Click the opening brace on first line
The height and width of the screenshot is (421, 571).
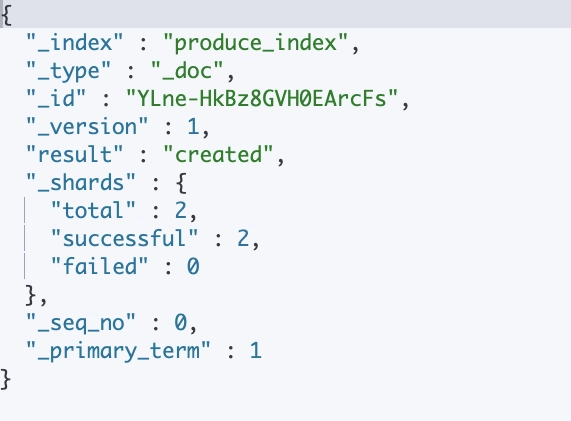(x=7, y=15)
